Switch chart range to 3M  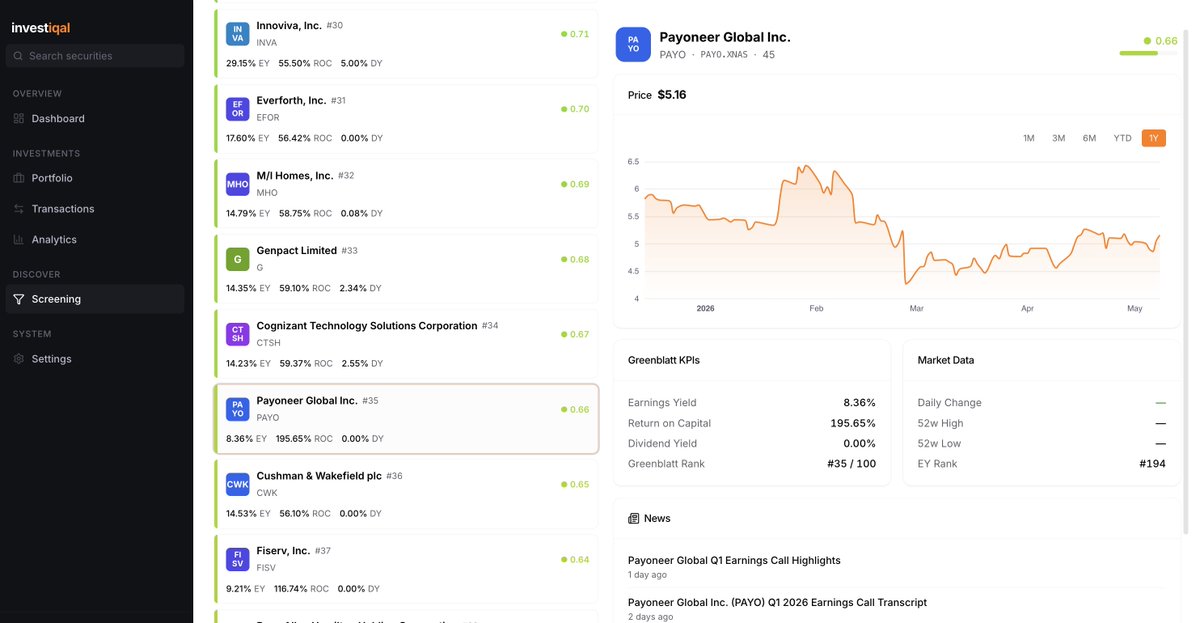[x=1058, y=138]
